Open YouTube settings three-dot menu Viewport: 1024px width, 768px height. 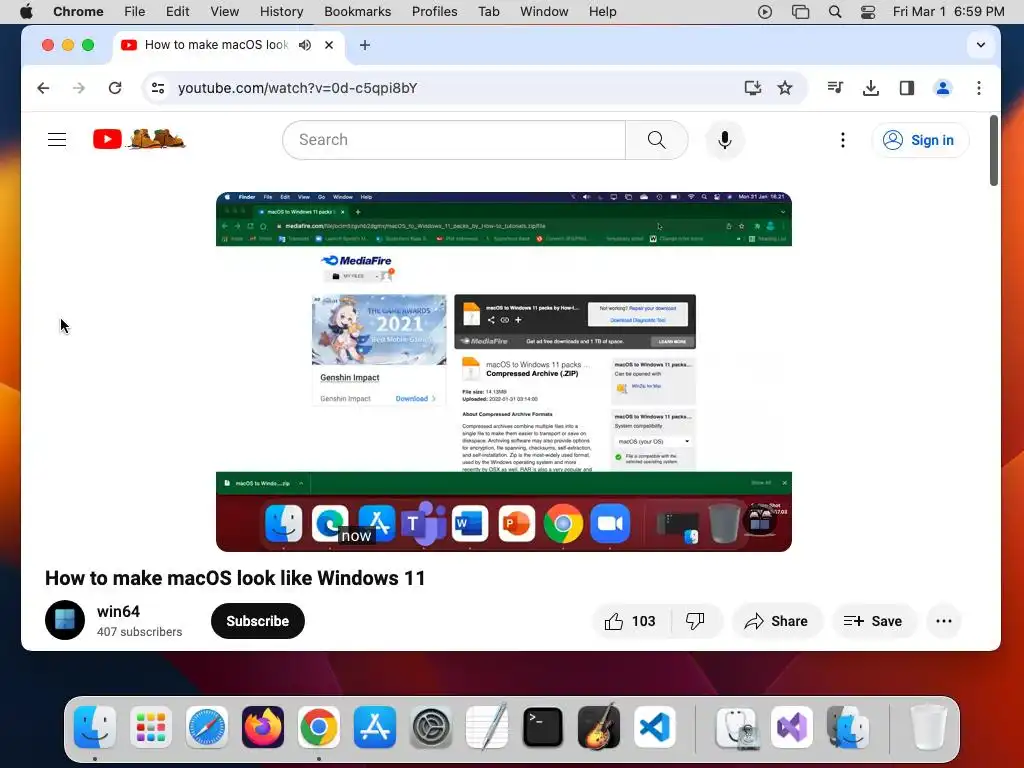[842, 140]
